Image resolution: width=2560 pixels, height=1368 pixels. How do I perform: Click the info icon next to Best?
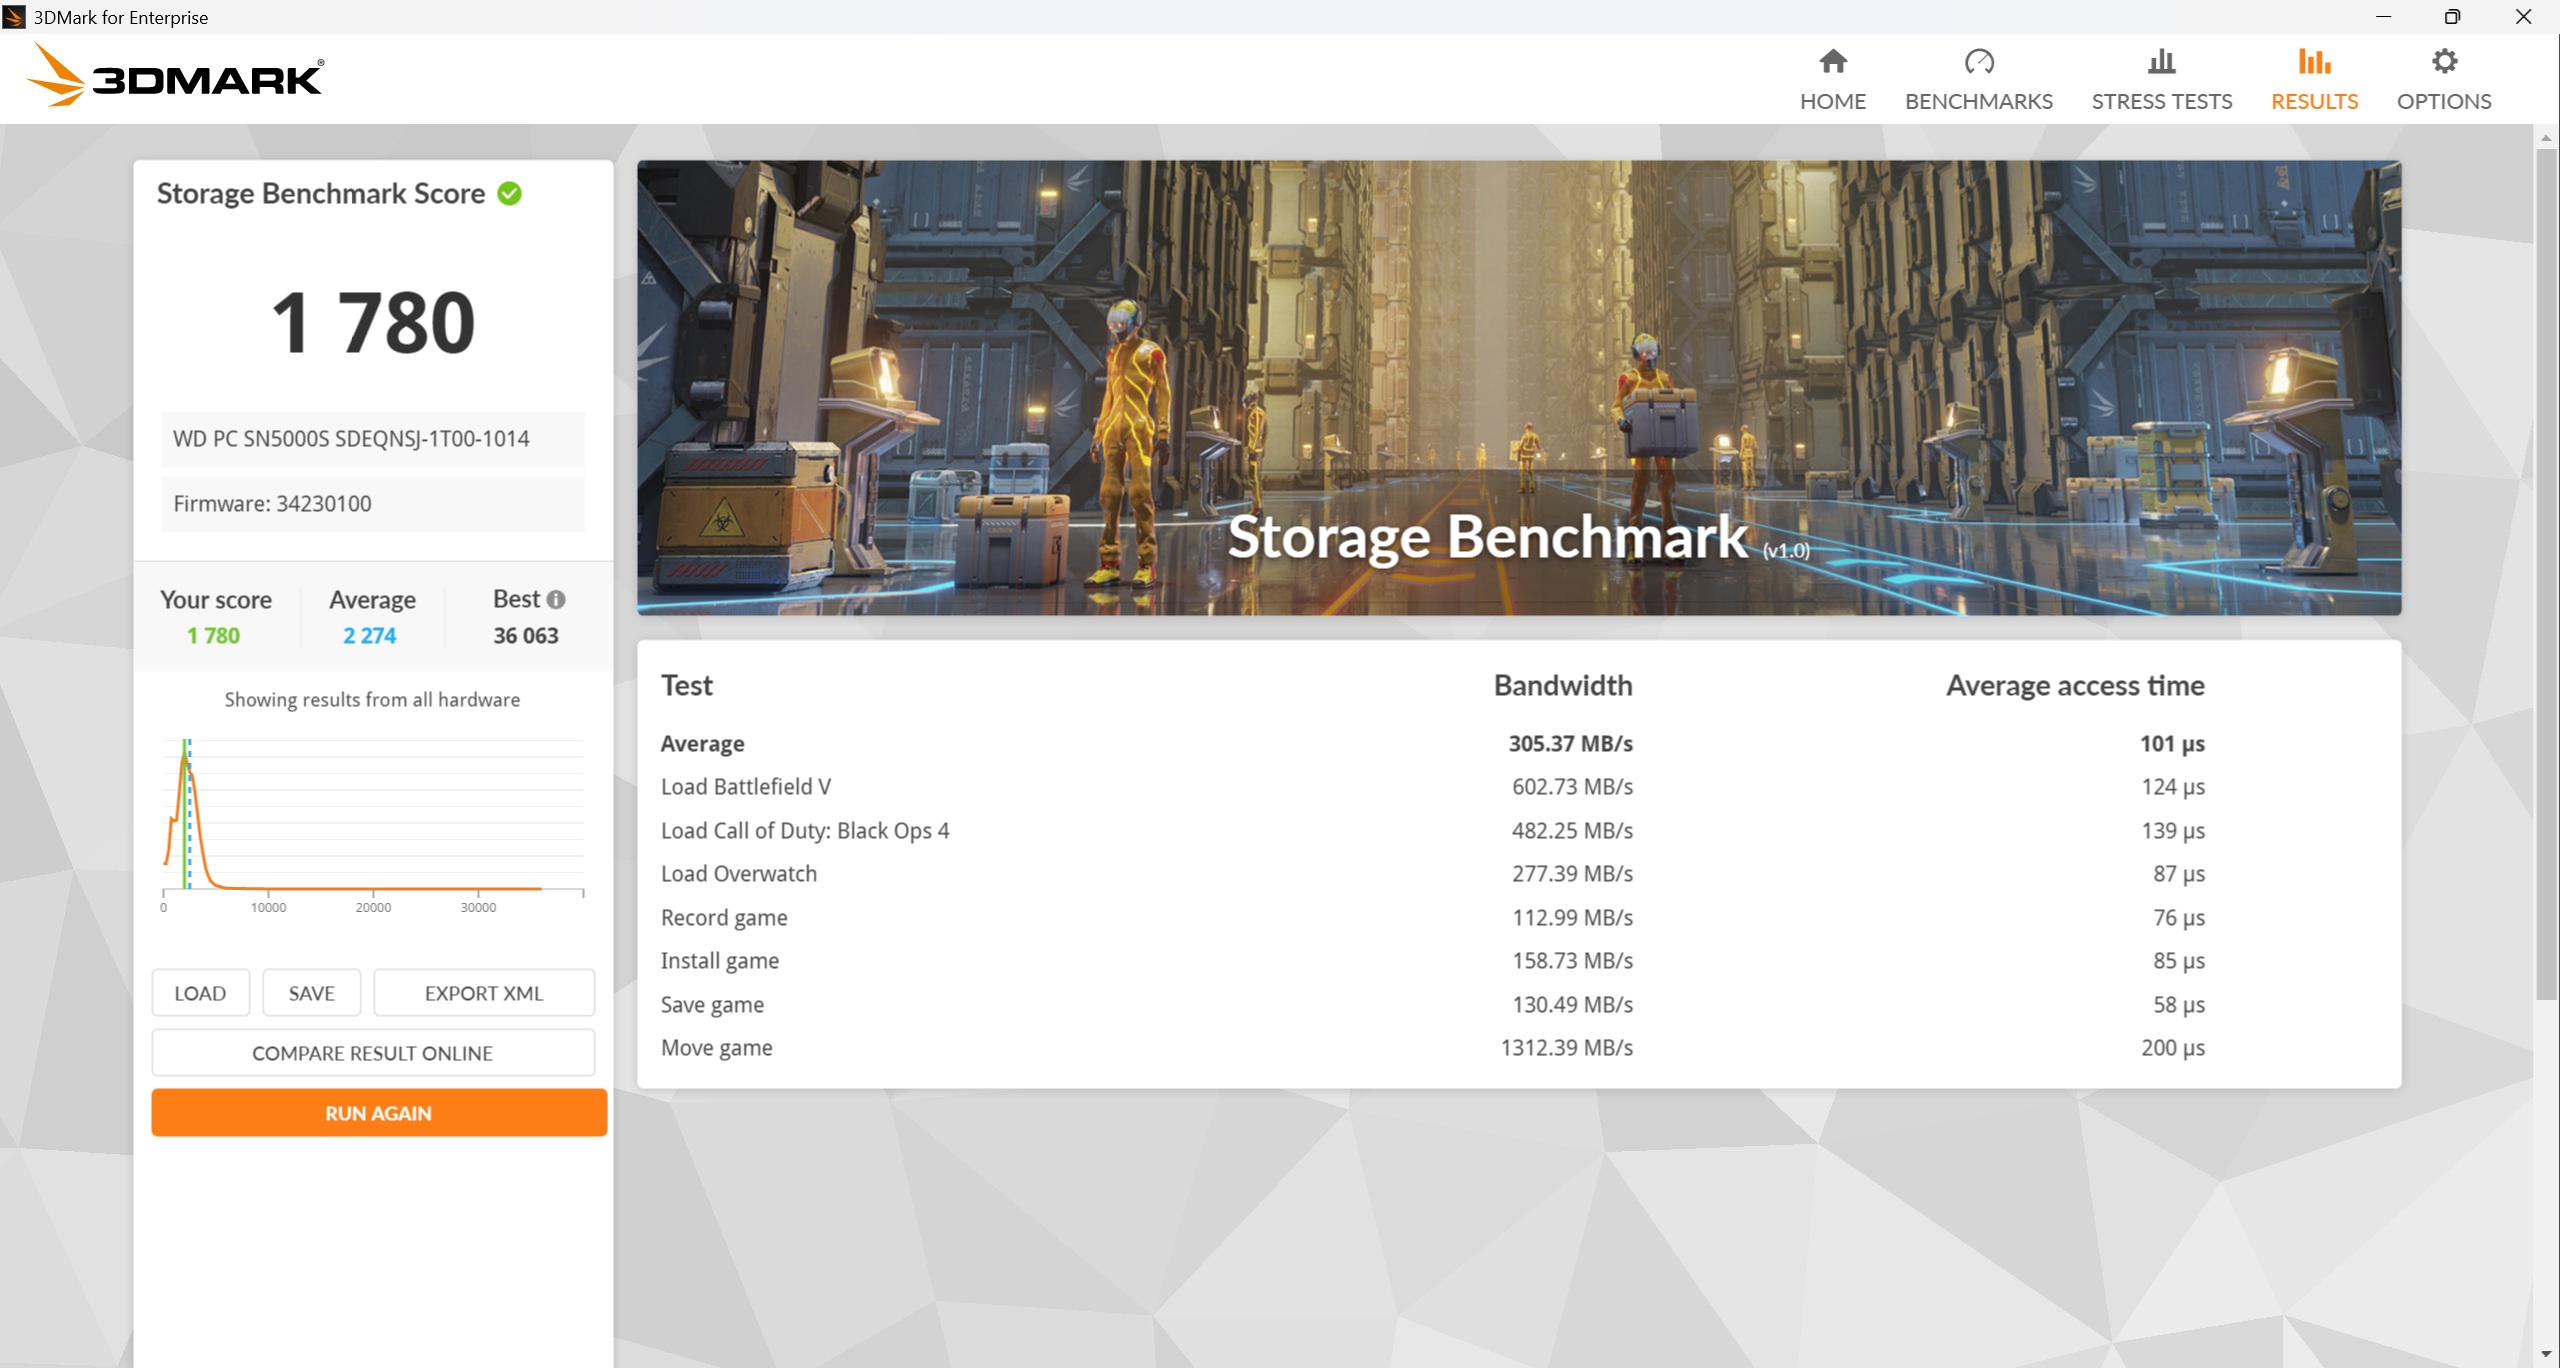click(x=556, y=600)
